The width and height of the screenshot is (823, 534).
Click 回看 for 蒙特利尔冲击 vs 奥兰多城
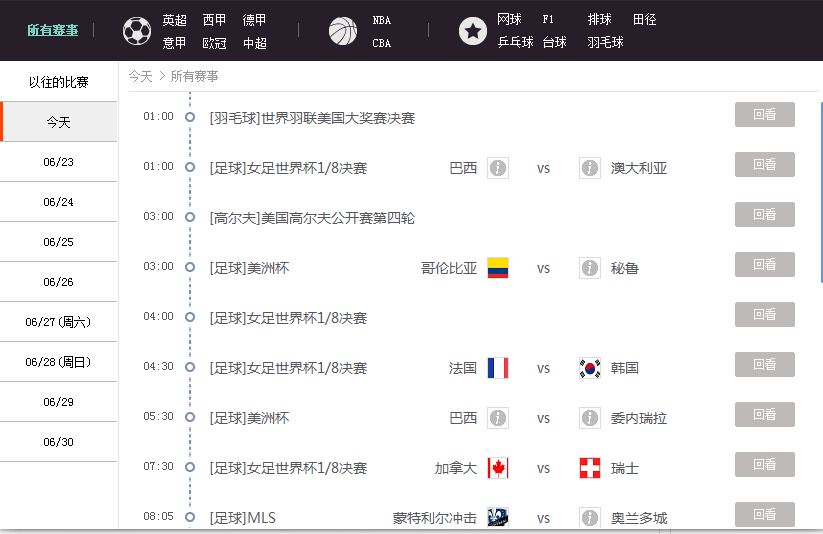[x=765, y=515]
